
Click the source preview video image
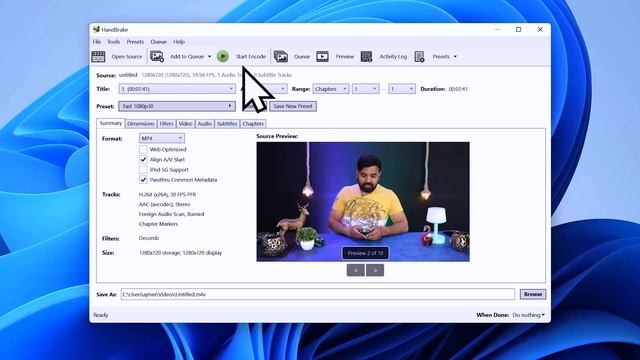(x=363, y=202)
